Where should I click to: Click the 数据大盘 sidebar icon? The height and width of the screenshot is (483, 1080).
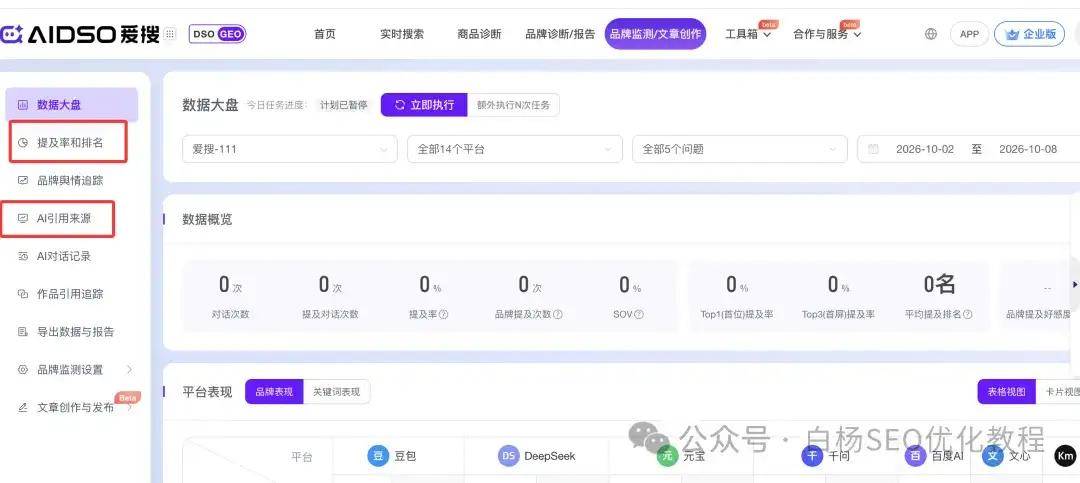point(23,105)
